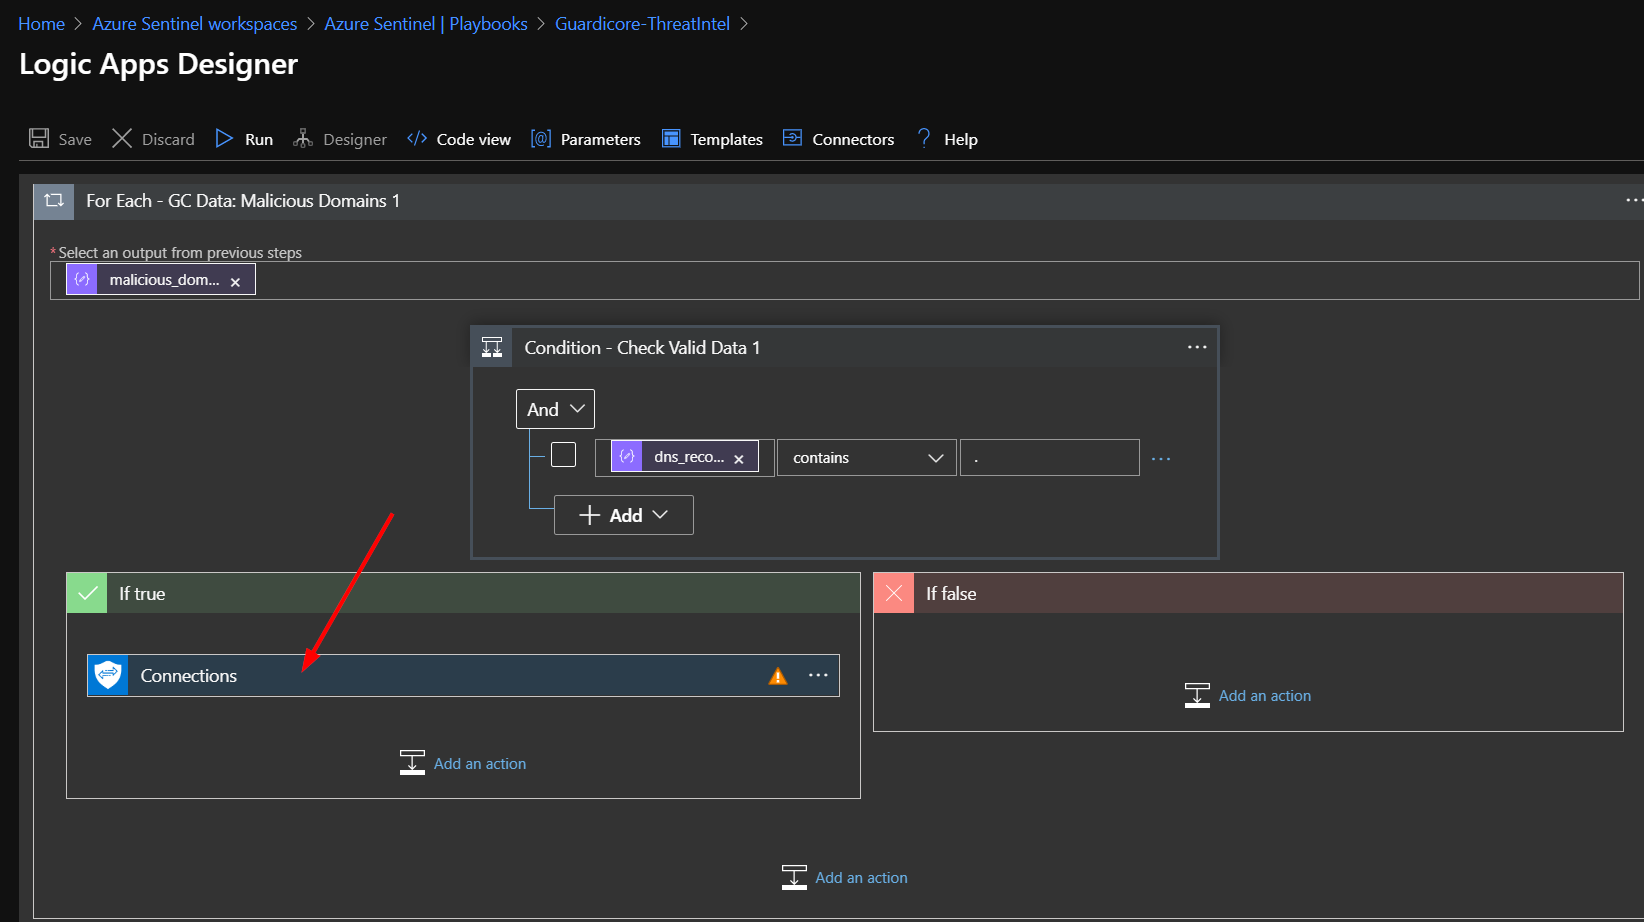Click the malicious_dom... expression icon

tap(82, 279)
